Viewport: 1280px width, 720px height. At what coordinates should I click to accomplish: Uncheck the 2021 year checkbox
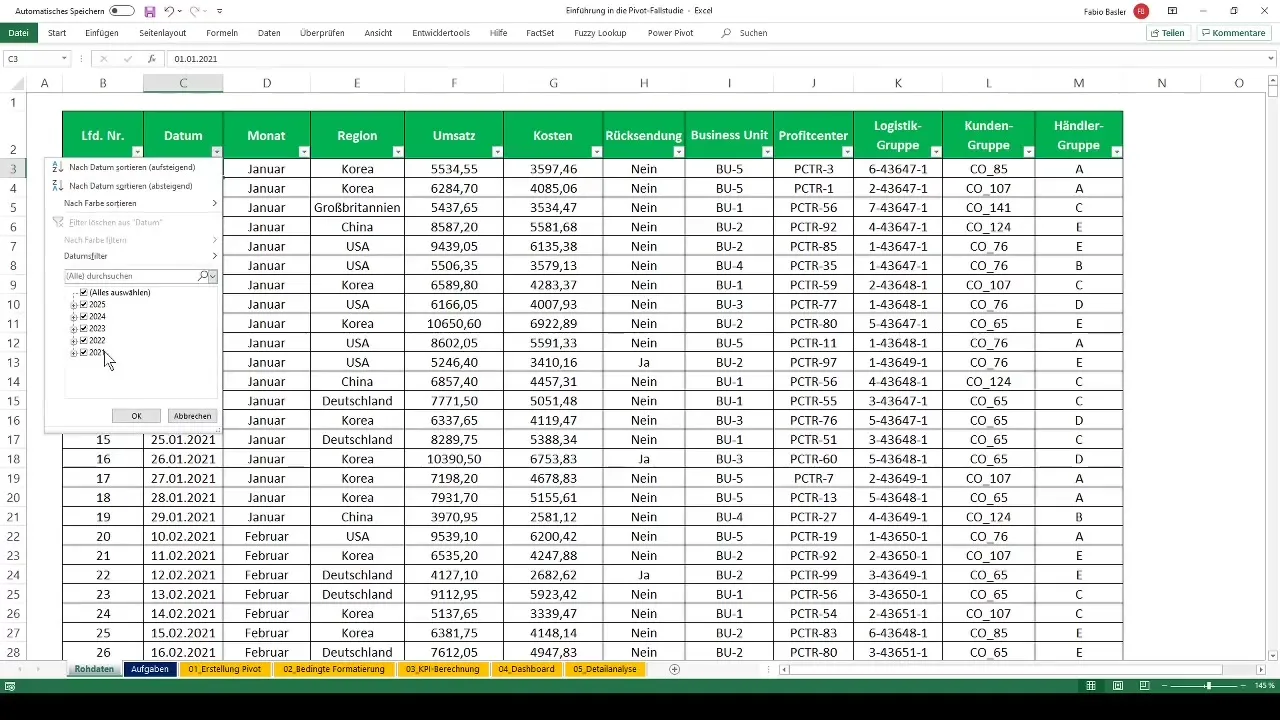pyautogui.click(x=84, y=353)
